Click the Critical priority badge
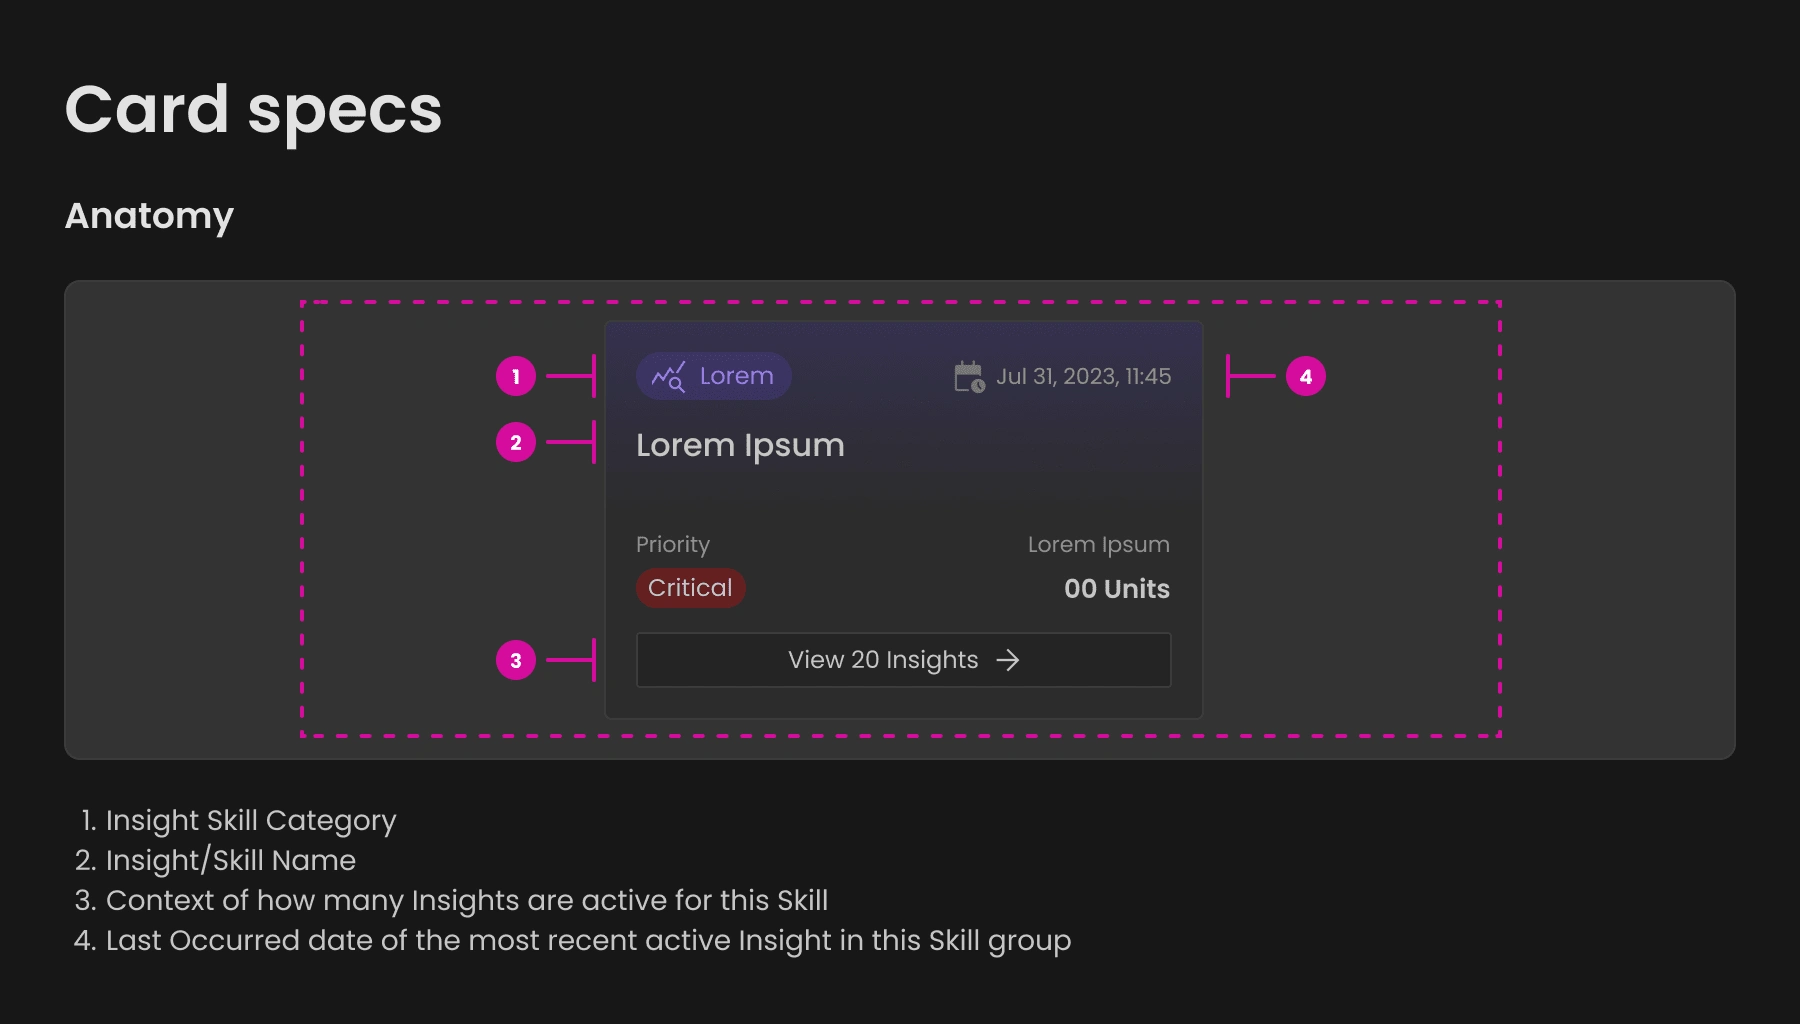This screenshot has width=1800, height=1024. point(690,588)
